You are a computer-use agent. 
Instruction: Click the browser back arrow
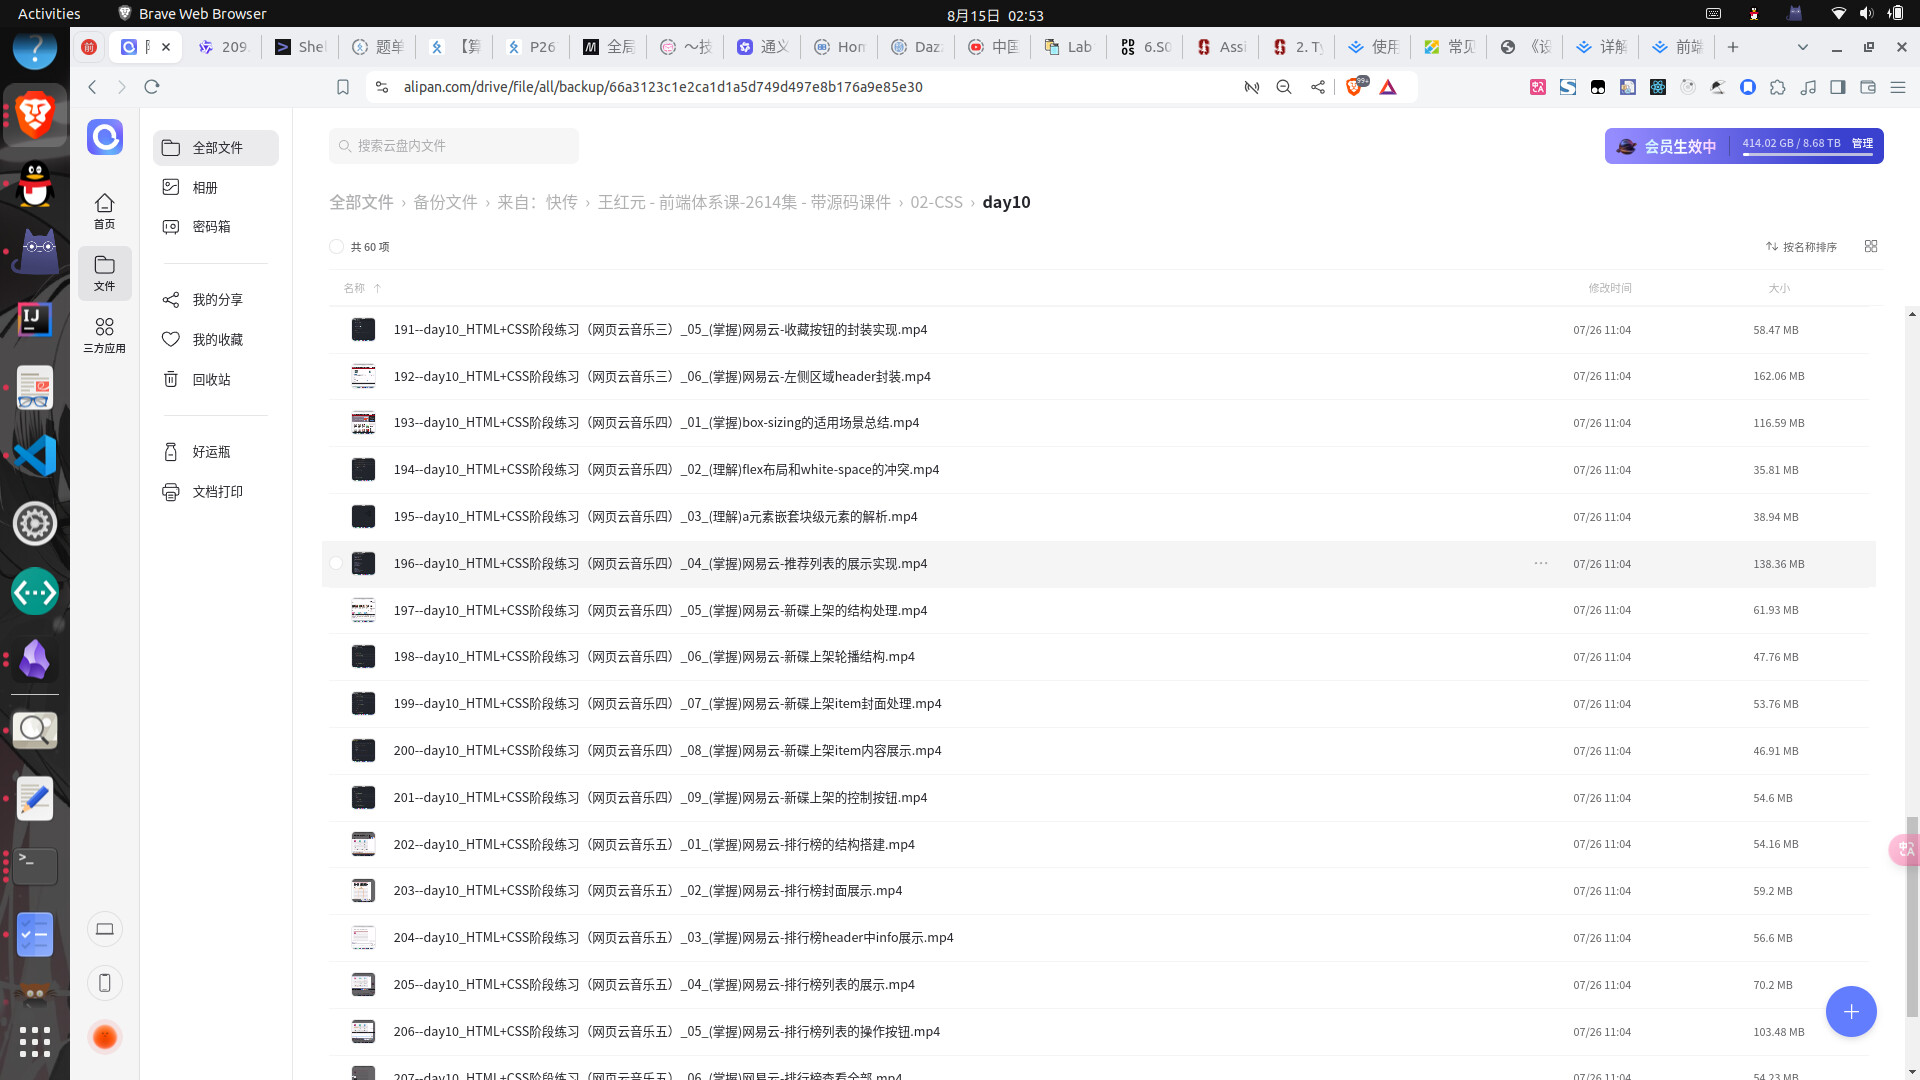[92, 87]
